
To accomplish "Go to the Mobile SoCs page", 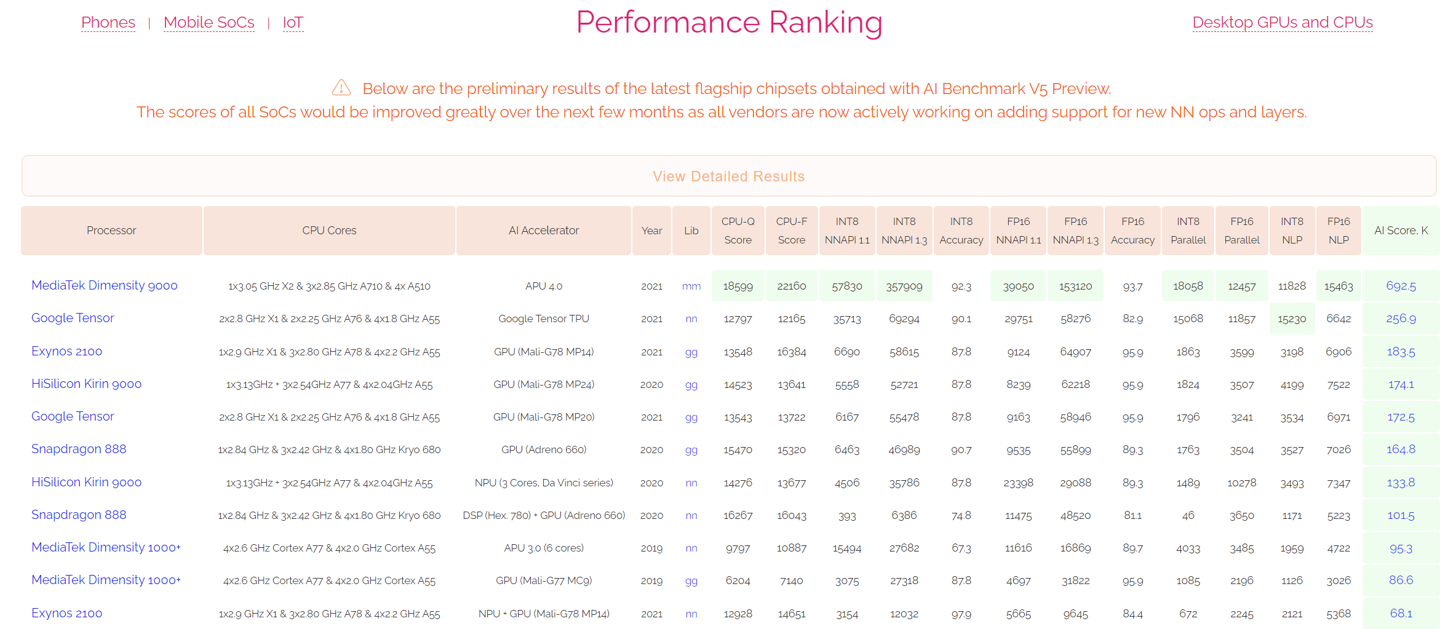I will click(208, 22).
